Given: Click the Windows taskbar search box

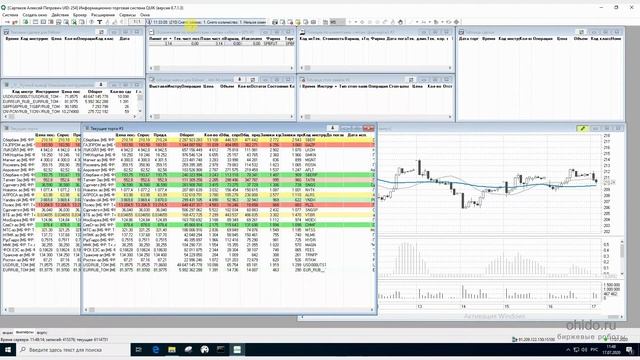Looking at the screenshot, I should [x=73, y=350].
